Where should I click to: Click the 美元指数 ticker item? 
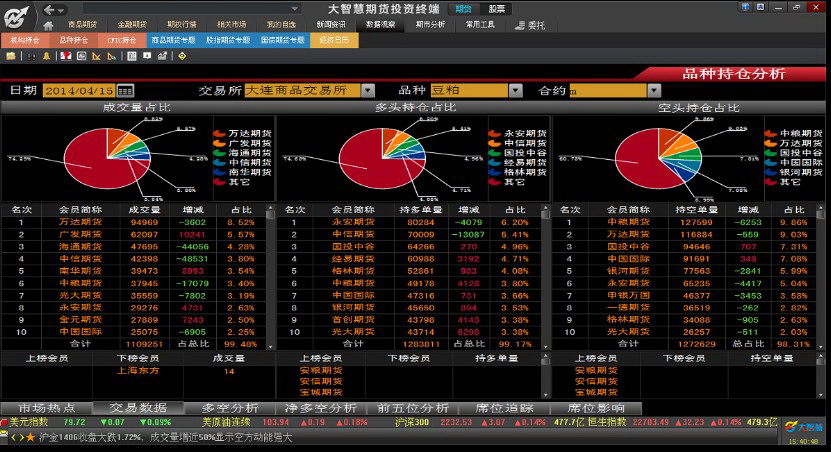(29, 422)
